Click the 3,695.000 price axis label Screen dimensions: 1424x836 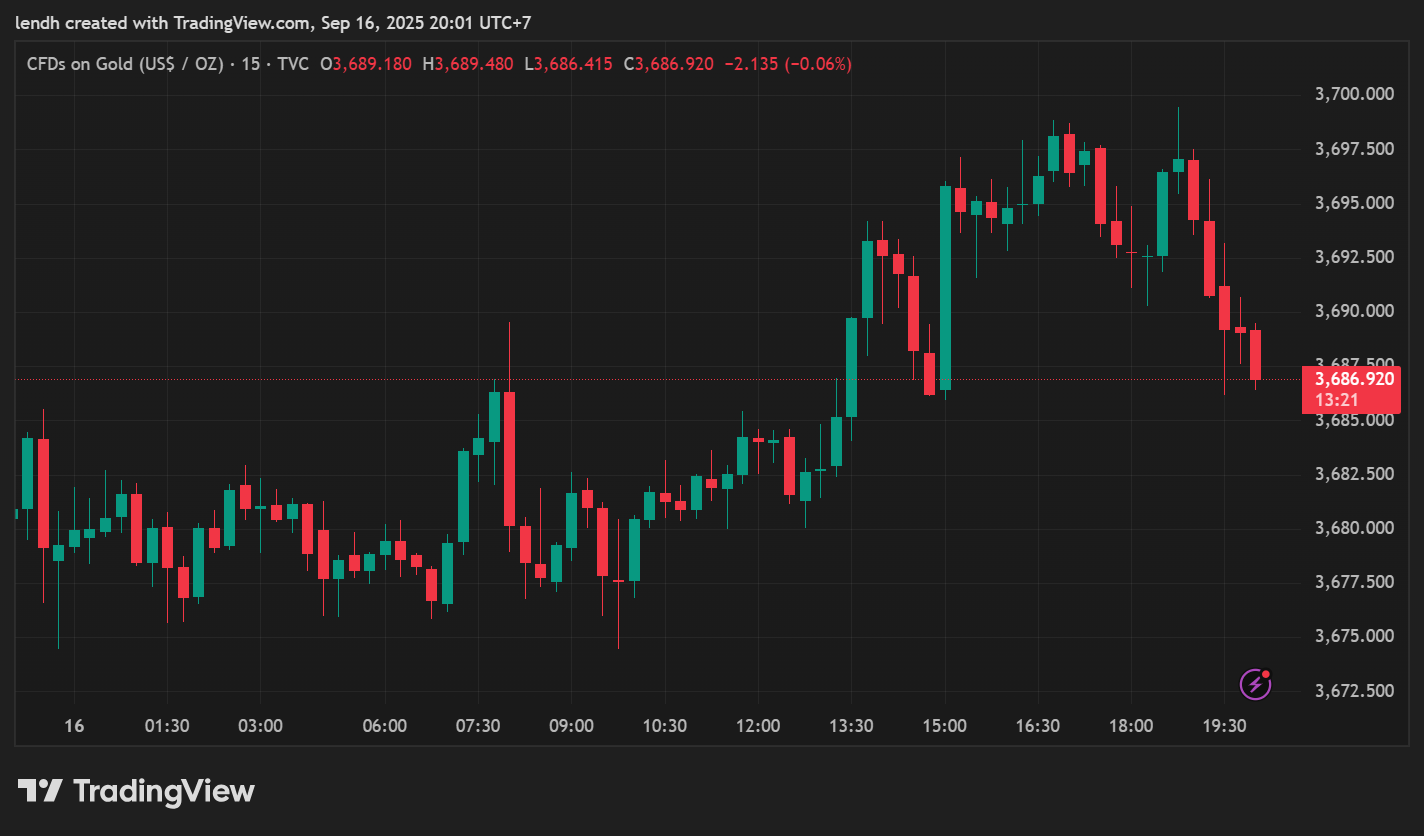pos(1354,203)
